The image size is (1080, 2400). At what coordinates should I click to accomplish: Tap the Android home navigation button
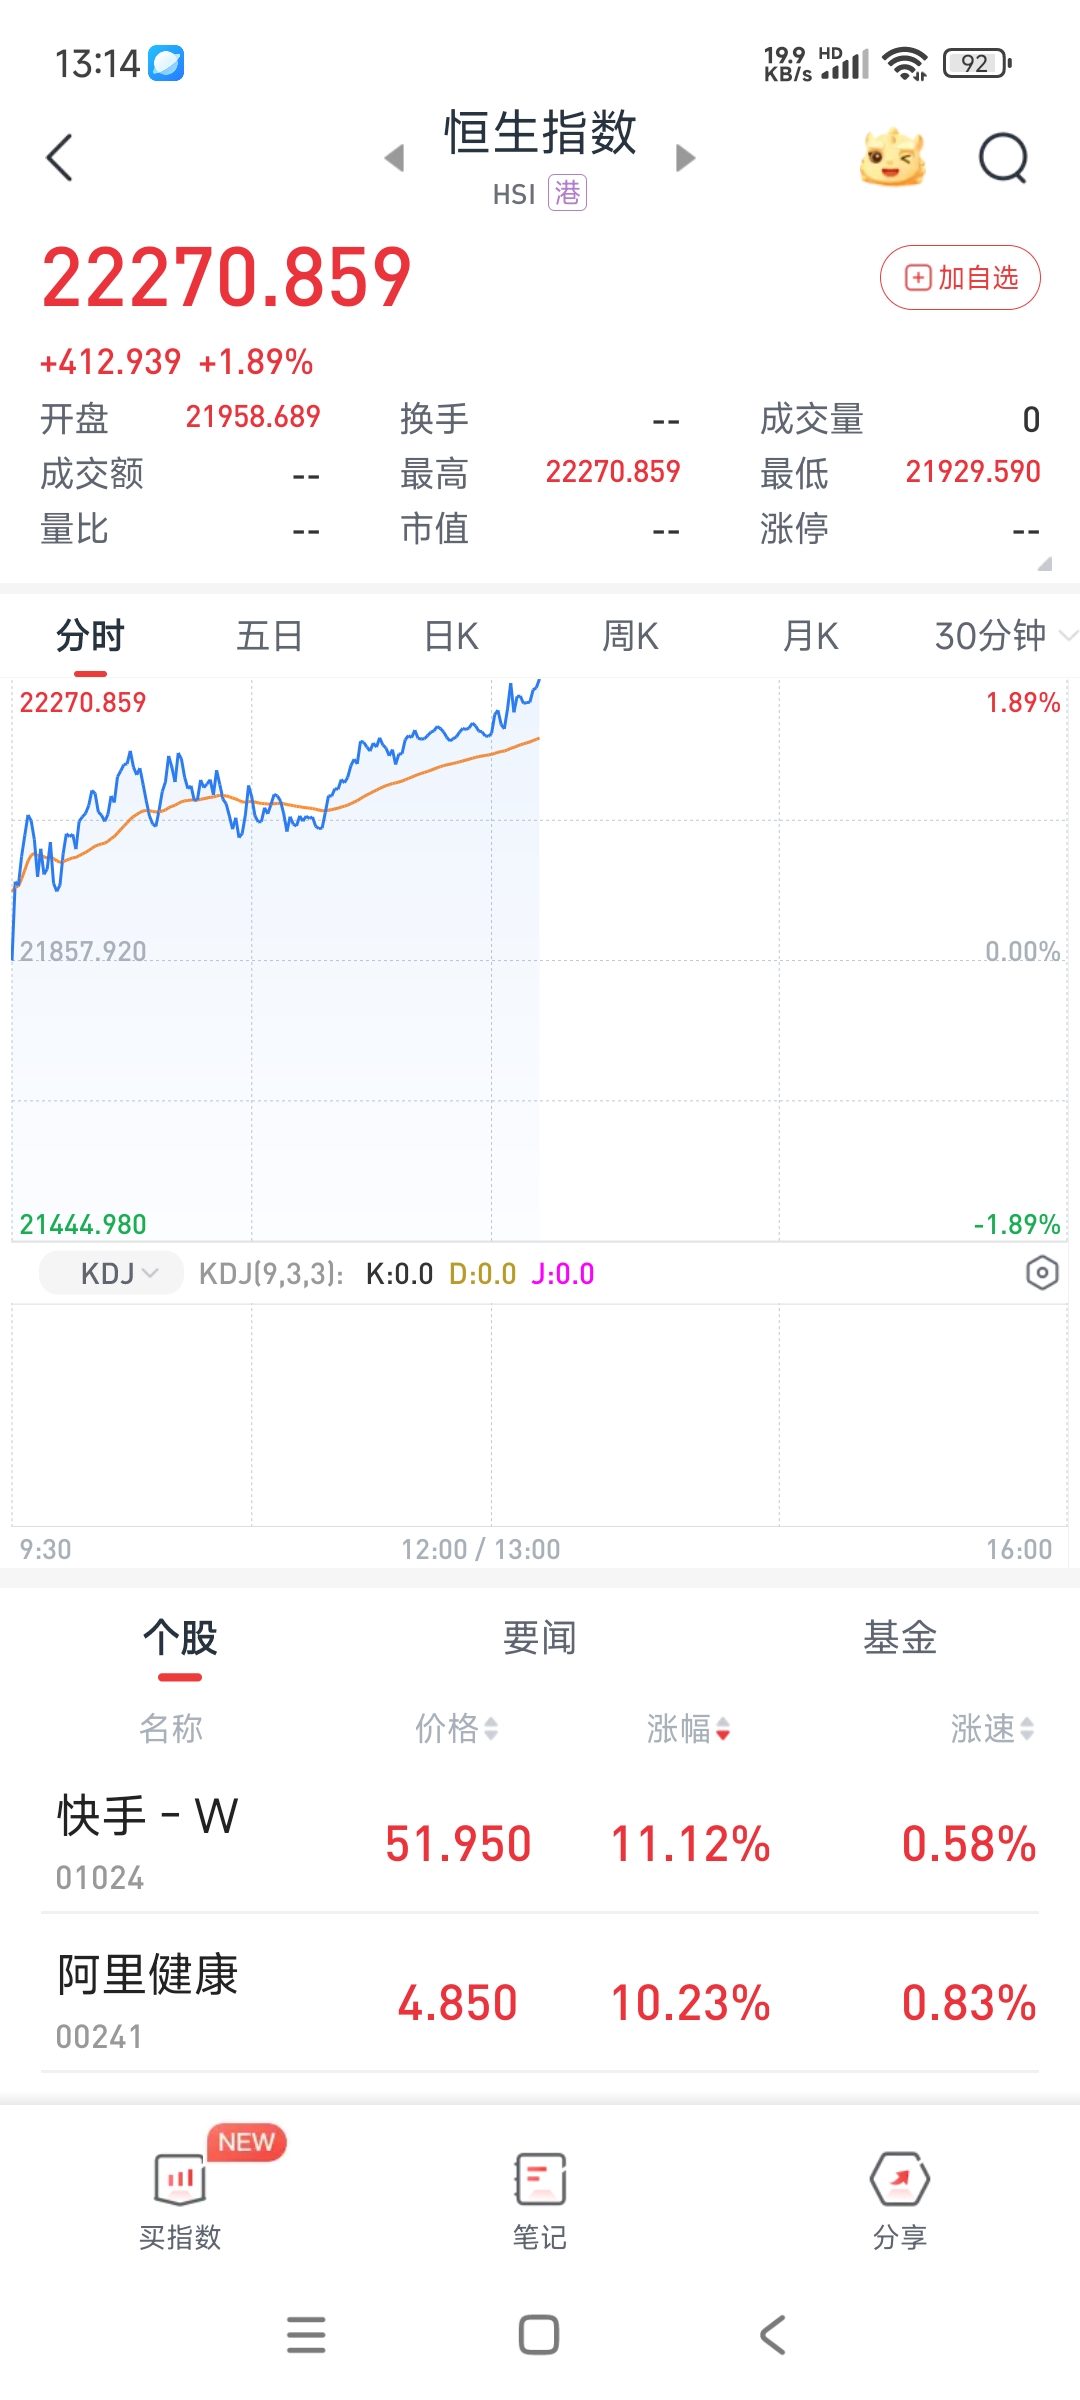tap(539, 2335)
